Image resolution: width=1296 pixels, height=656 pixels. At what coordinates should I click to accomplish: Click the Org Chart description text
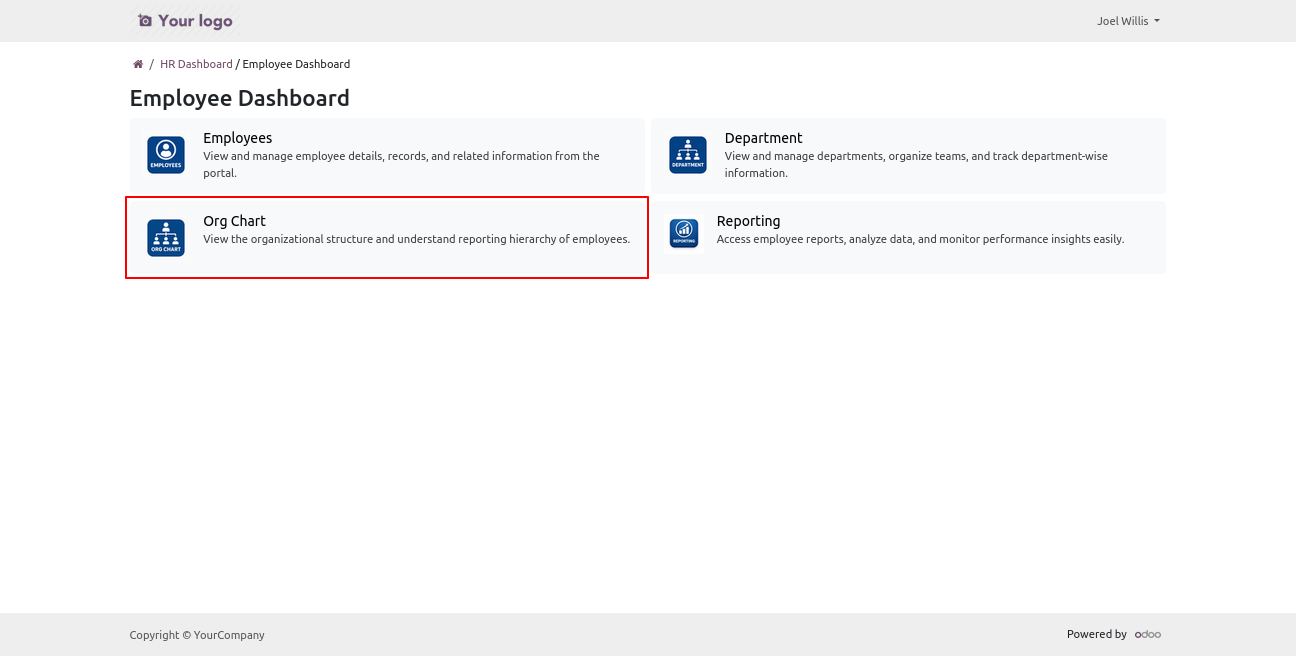[416, 239]
